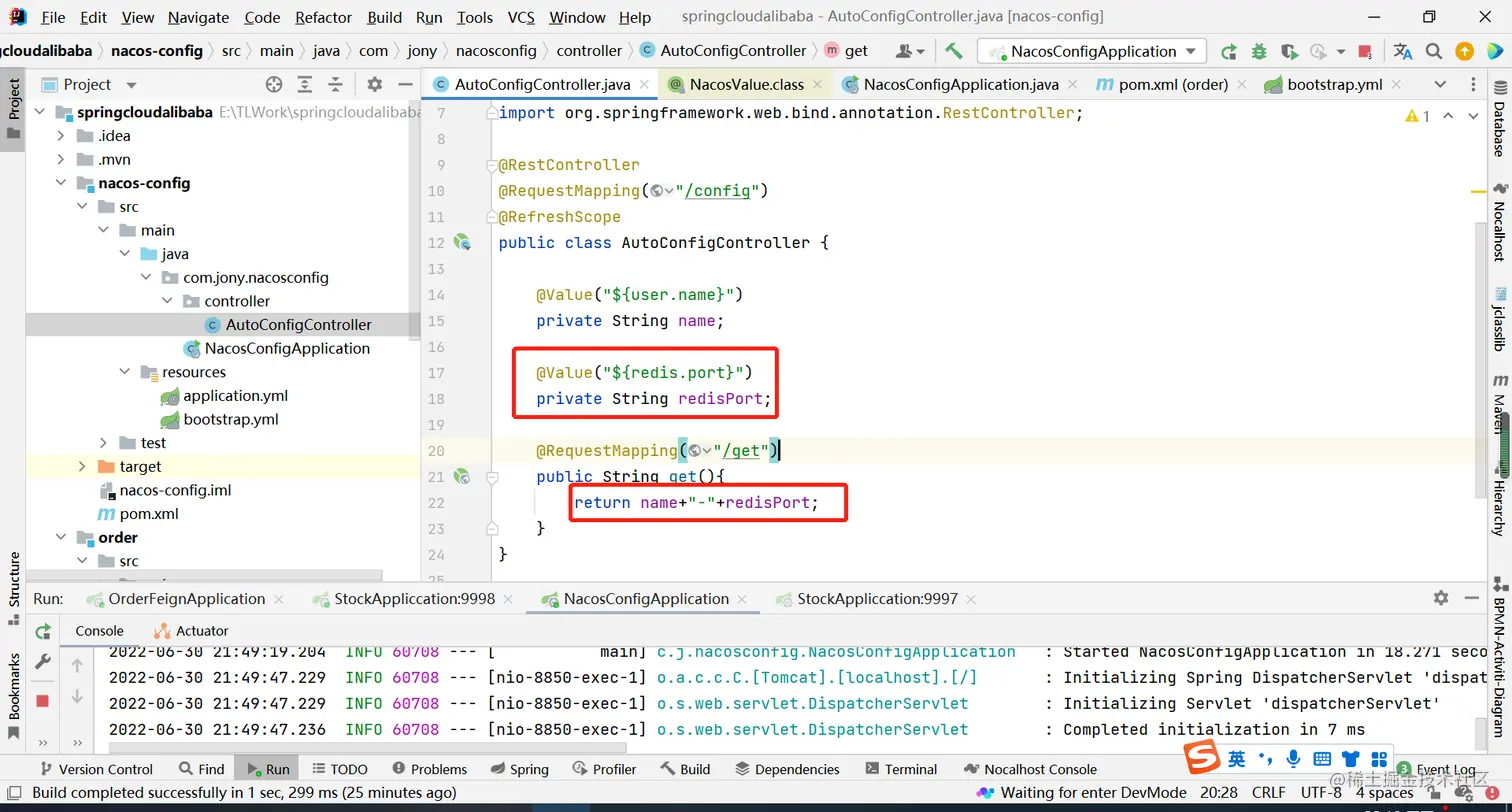The height and width of the screenshot is (812, 1512).
Task: Switch to bootstrap.yml editor tab
Action: click(1334, 84)
